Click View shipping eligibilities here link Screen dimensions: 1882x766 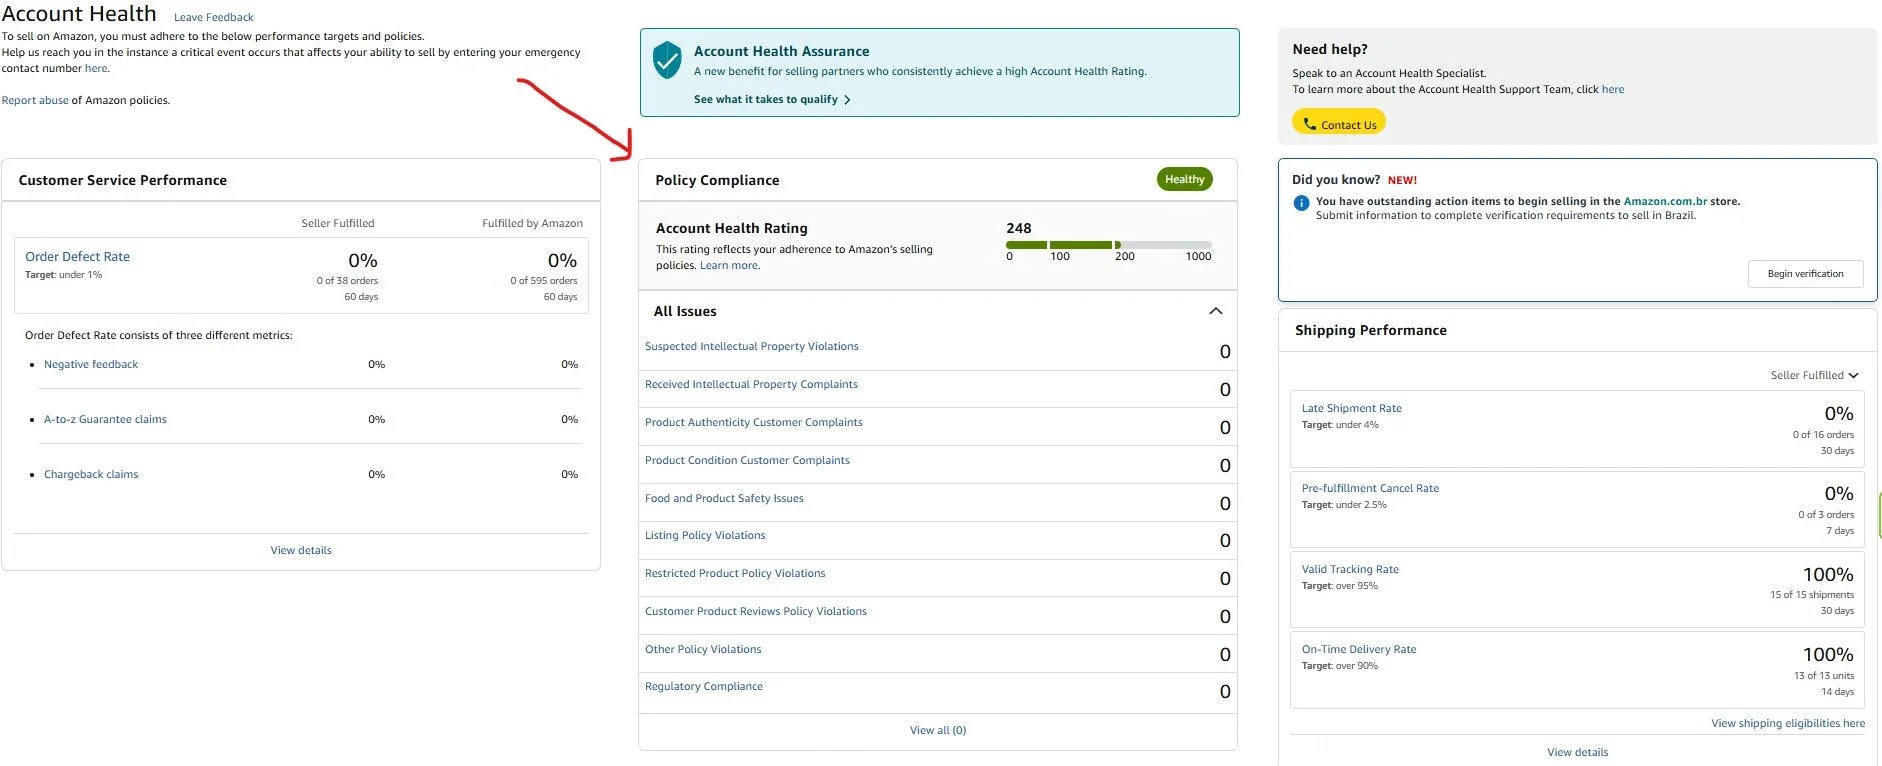1788,723
